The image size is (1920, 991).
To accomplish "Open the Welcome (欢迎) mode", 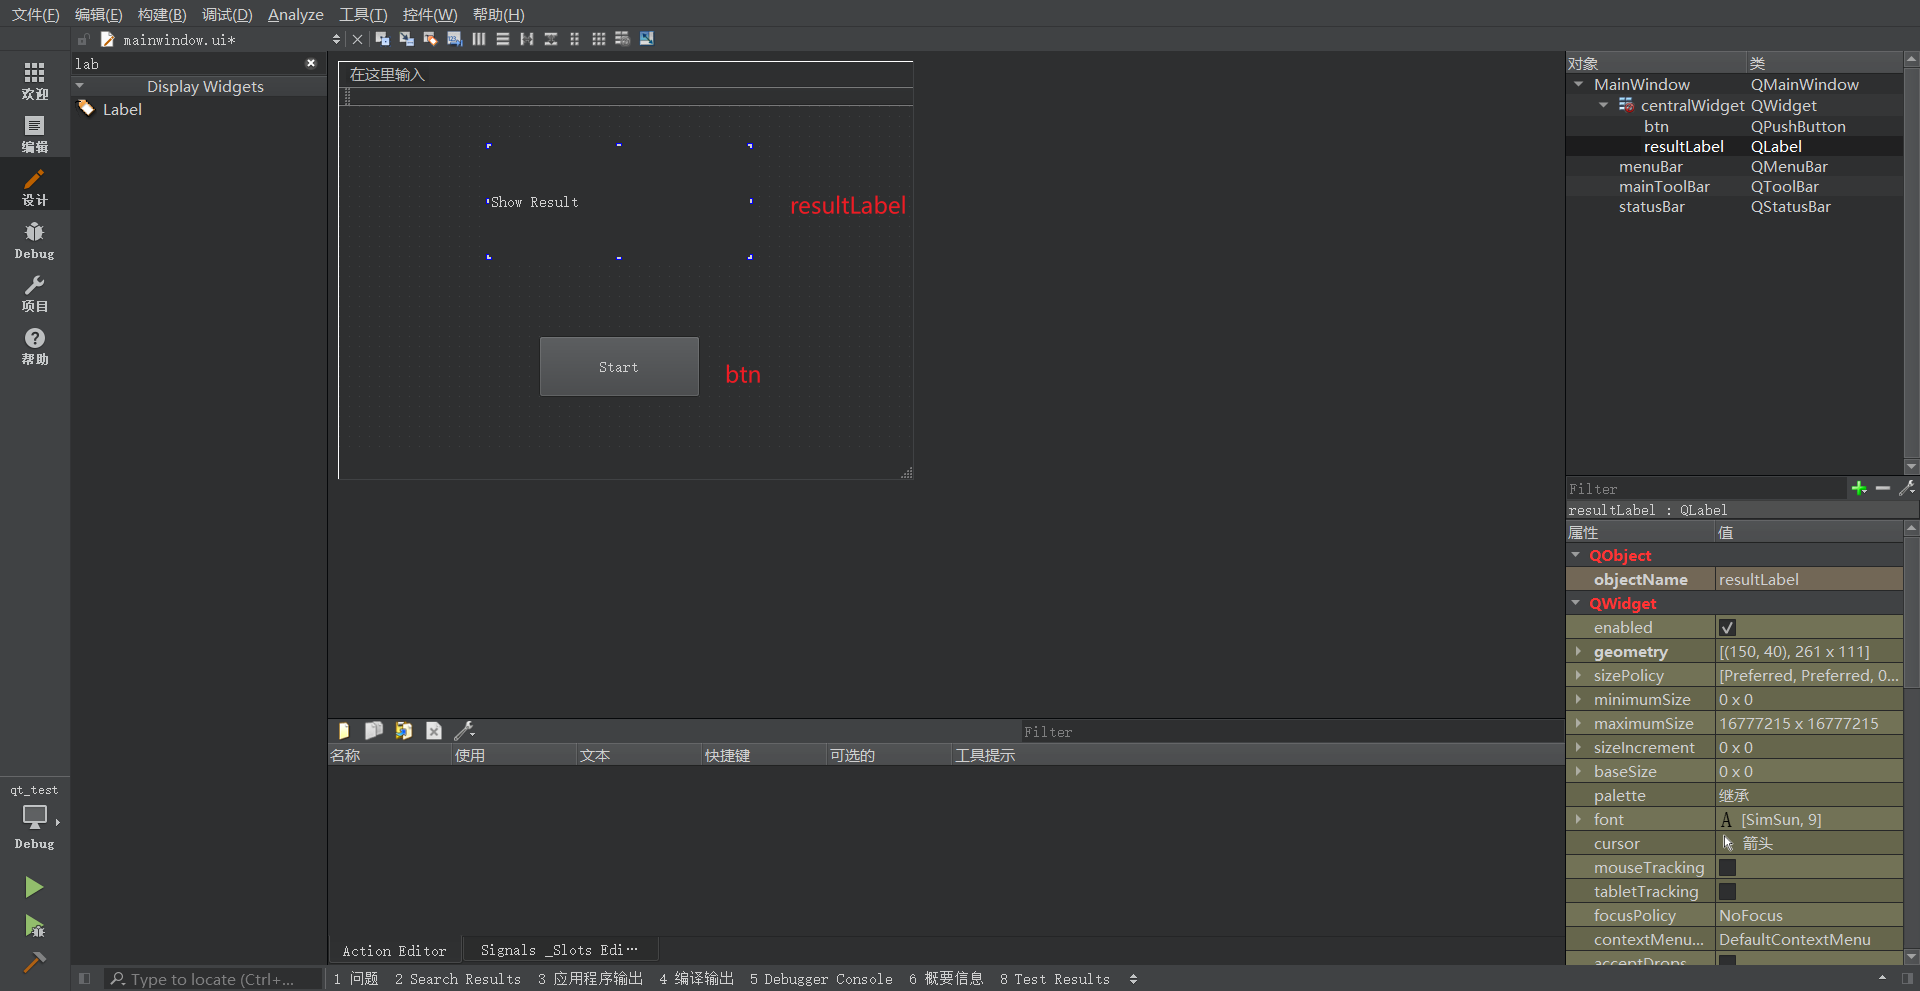I will 34,81.
